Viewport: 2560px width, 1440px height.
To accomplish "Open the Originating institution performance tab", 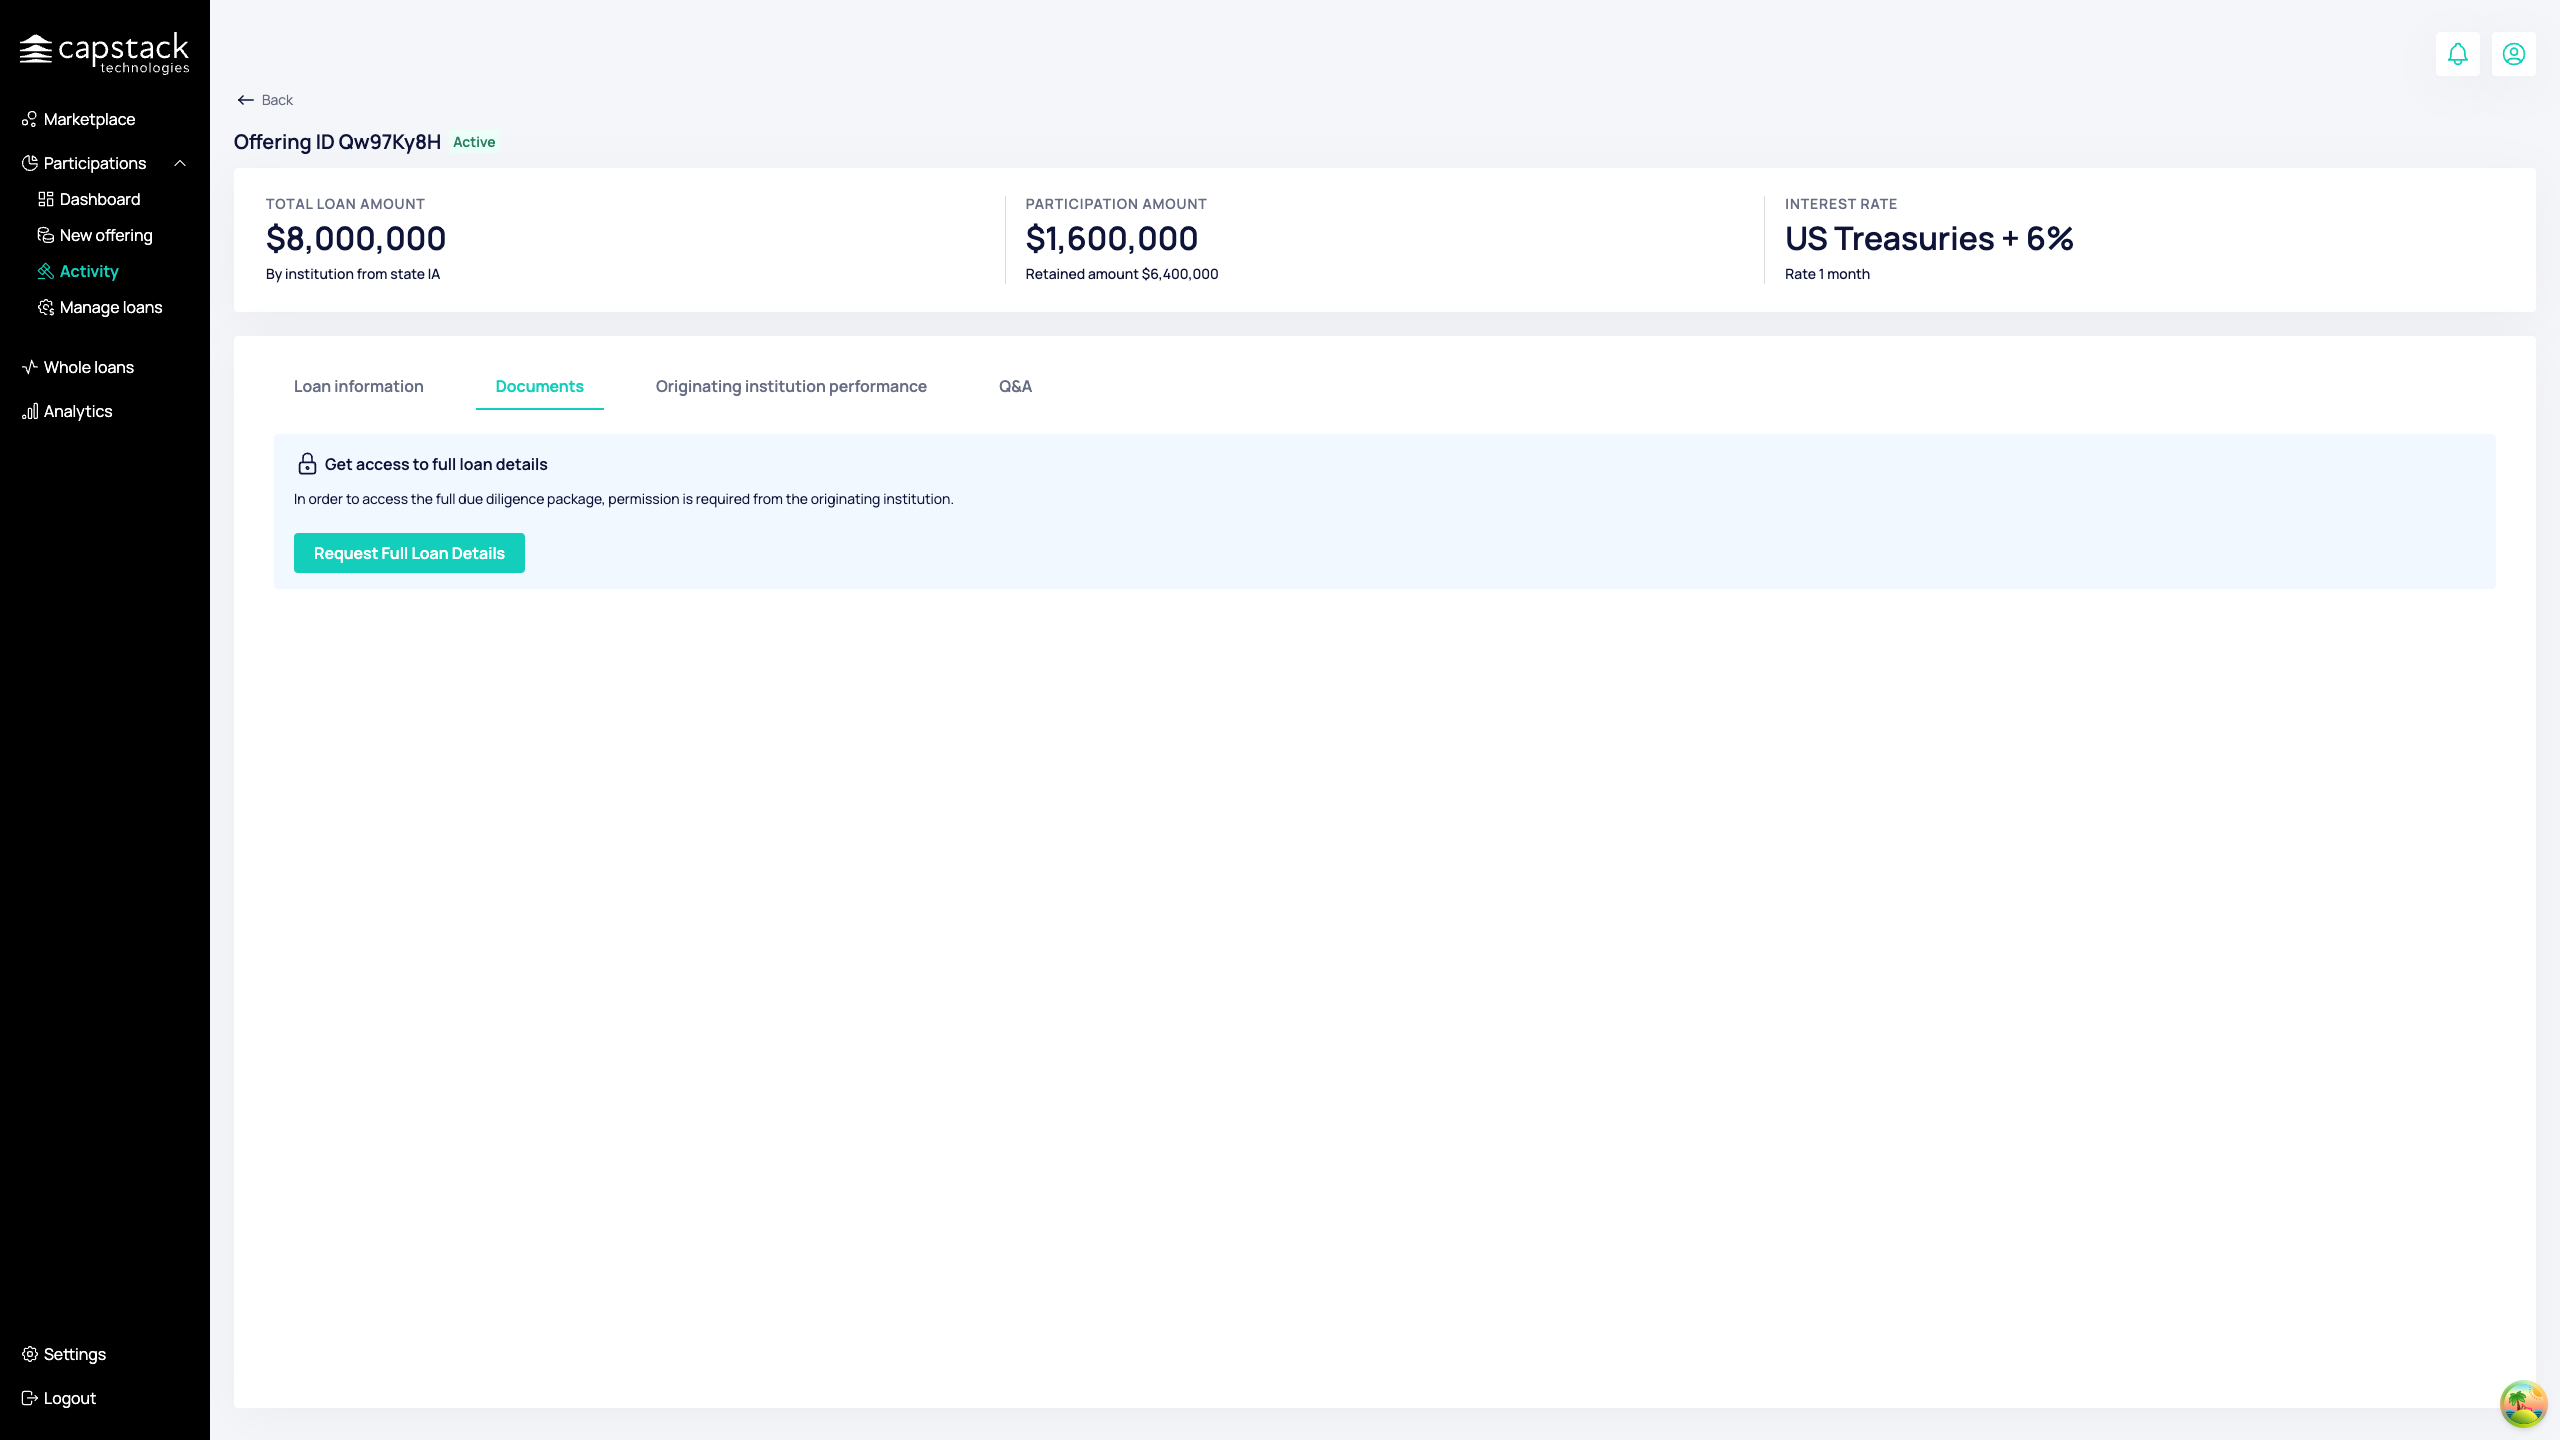I will (x=790, y=386).
